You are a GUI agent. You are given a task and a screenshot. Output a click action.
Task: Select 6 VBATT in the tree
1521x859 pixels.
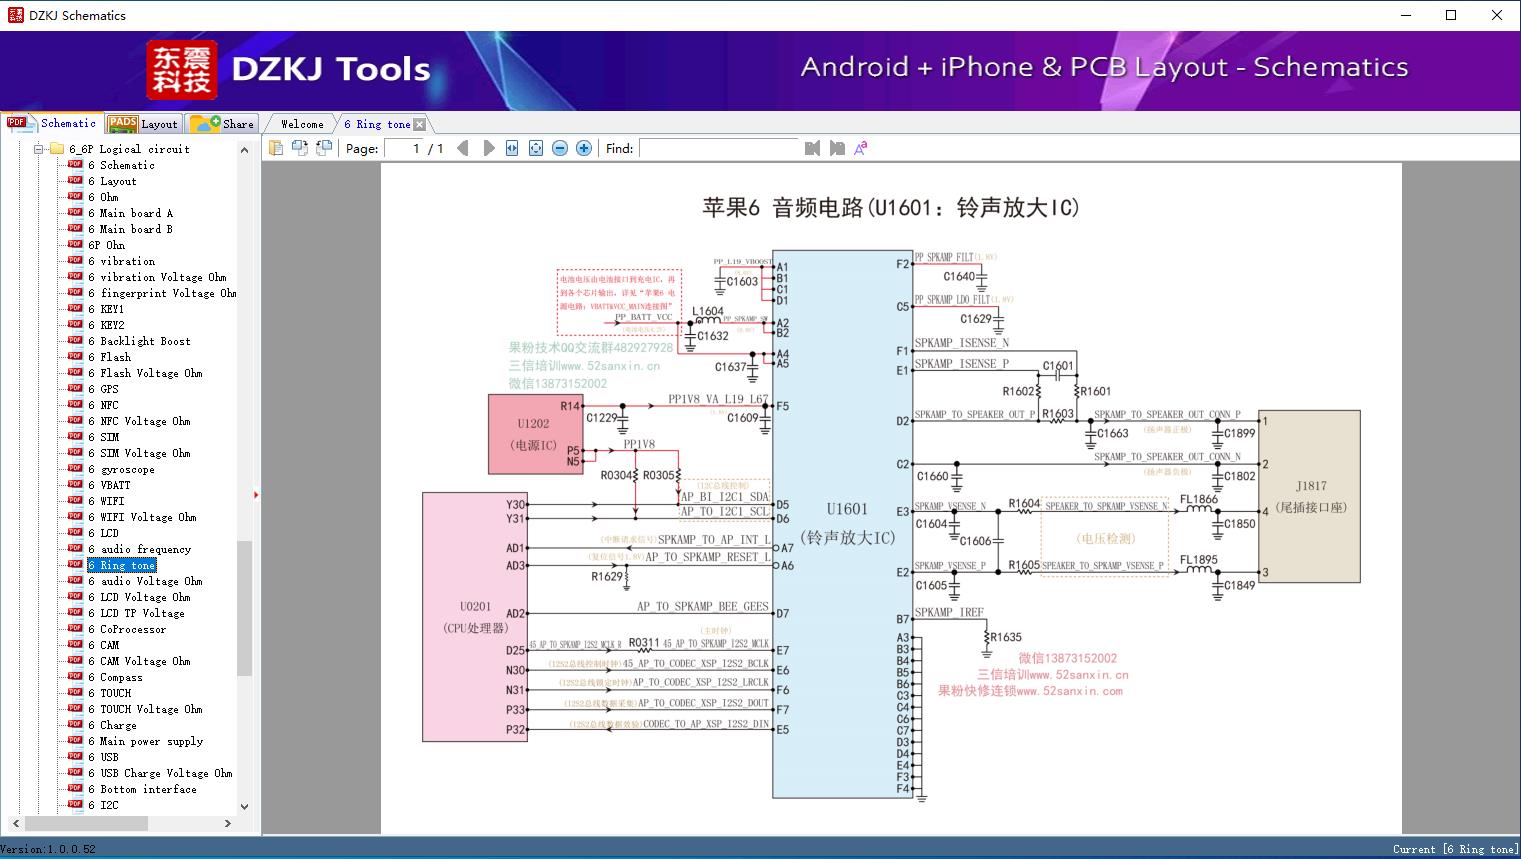click(x=109, y=485)
